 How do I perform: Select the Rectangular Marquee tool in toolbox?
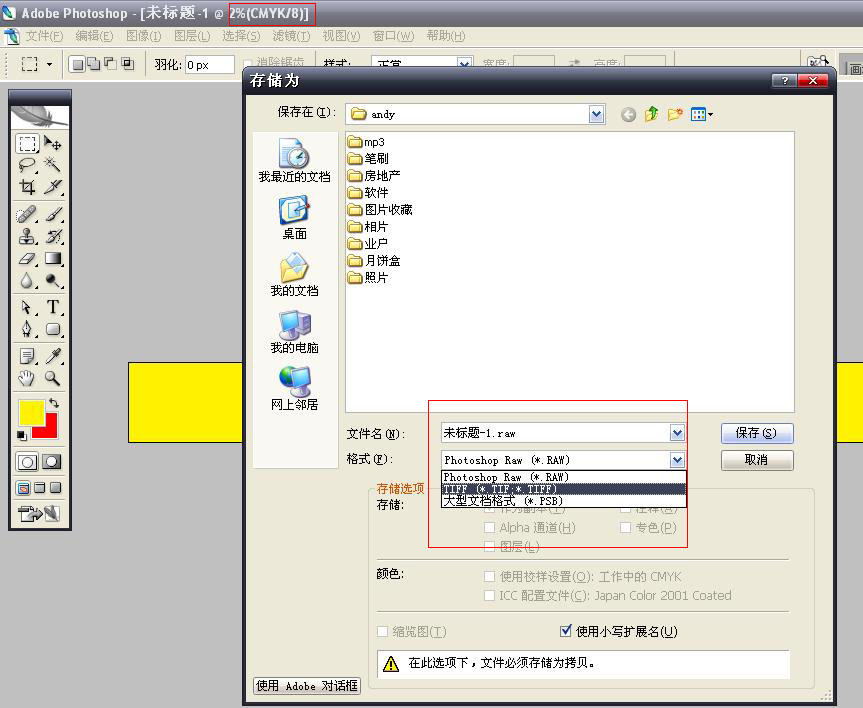tap(27, 144)
